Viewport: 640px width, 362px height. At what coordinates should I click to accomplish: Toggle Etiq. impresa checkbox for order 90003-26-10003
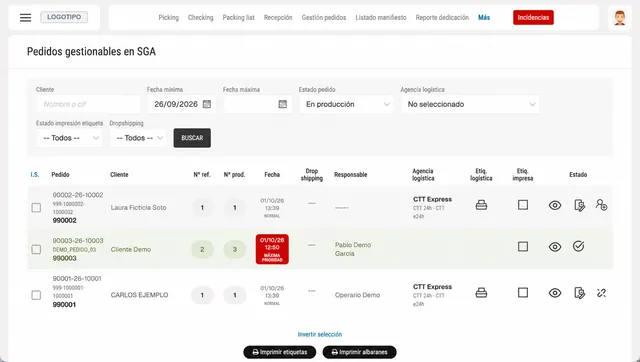523,247
